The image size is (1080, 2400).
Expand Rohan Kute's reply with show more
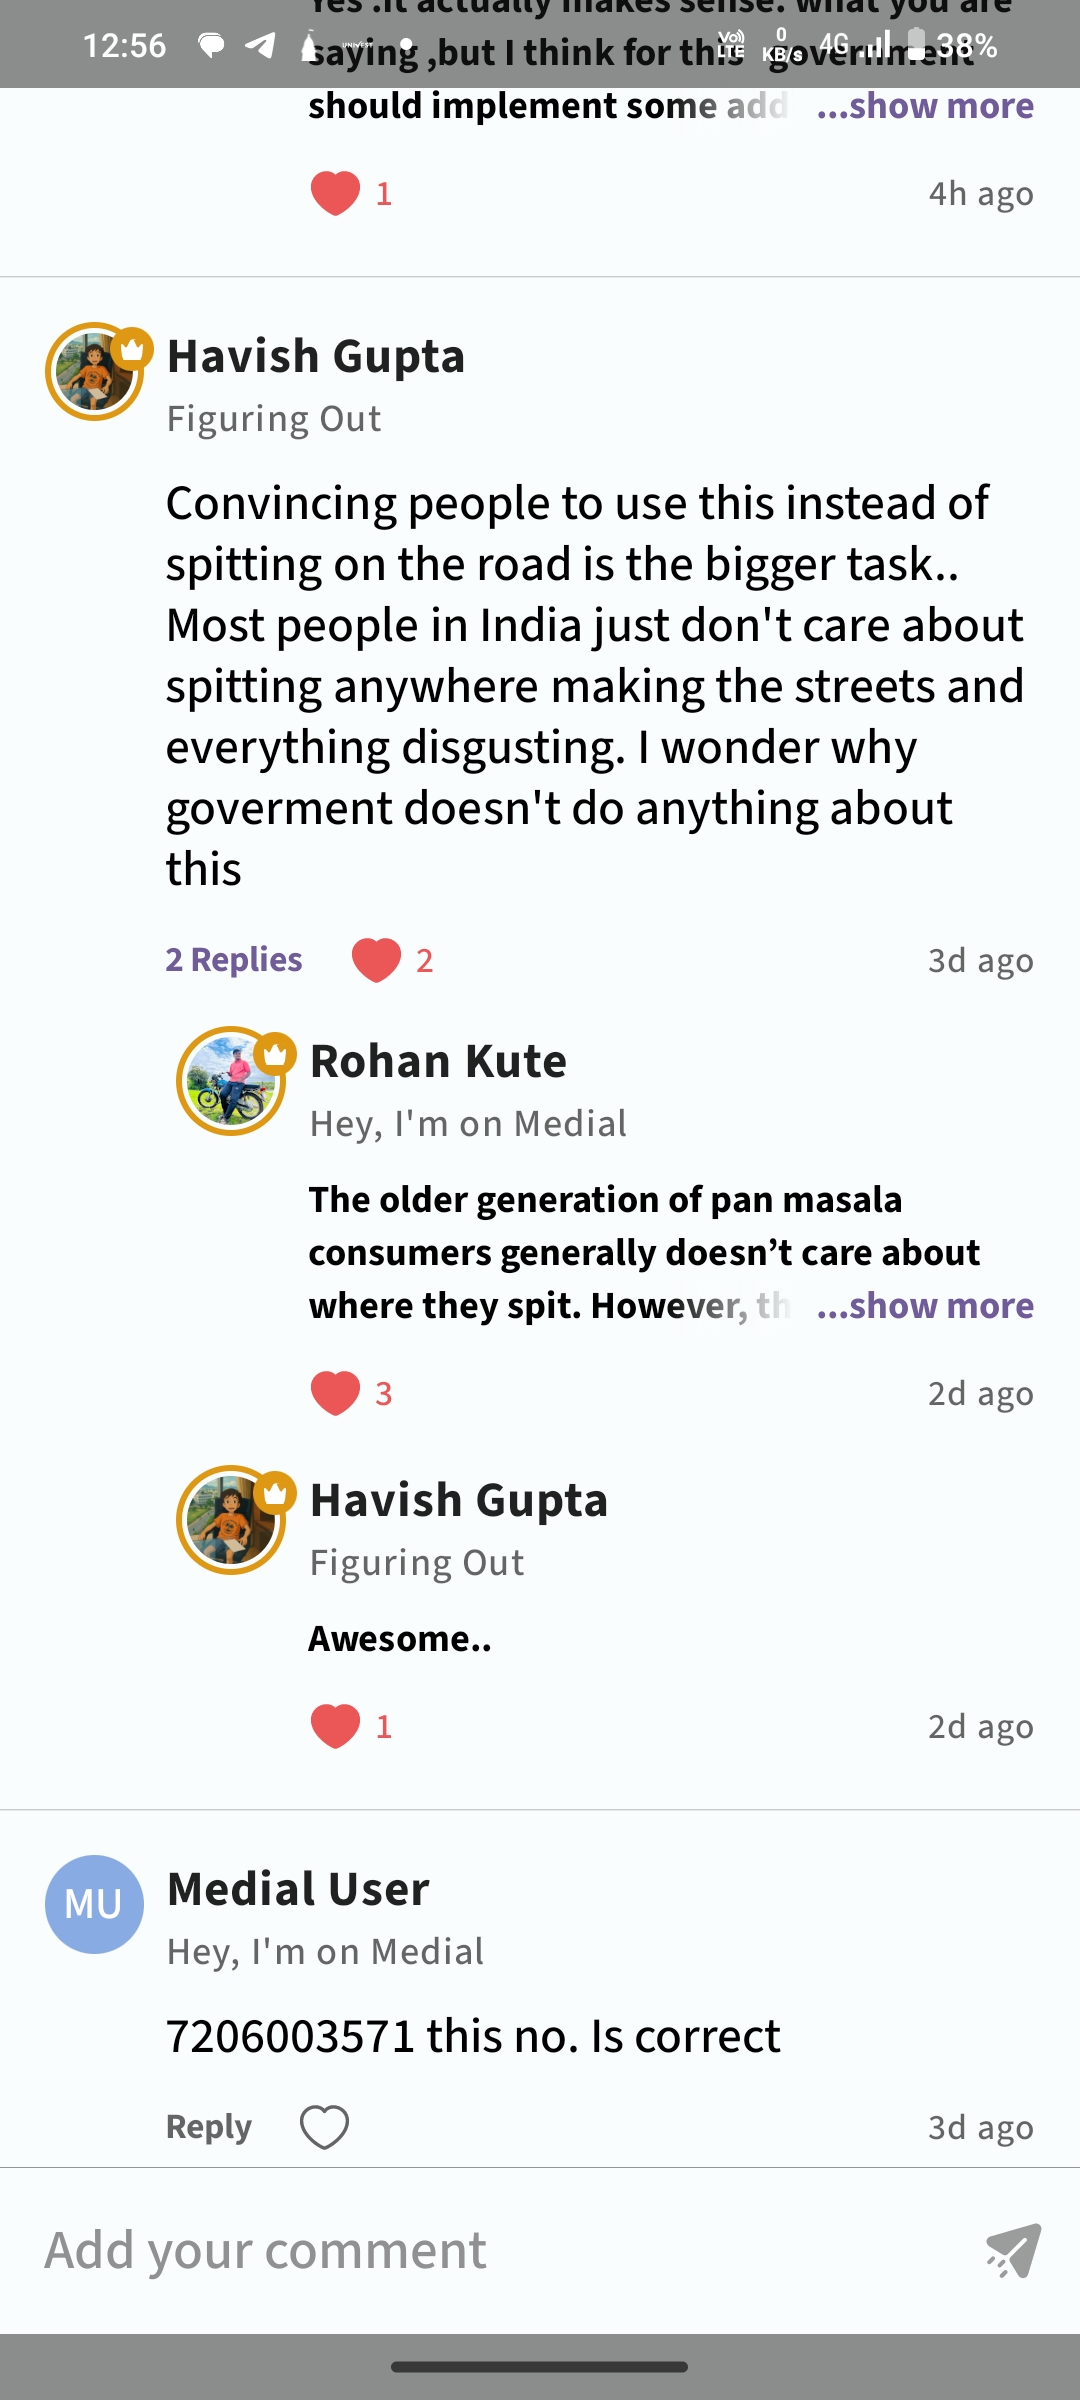[x=925, y=1305]
